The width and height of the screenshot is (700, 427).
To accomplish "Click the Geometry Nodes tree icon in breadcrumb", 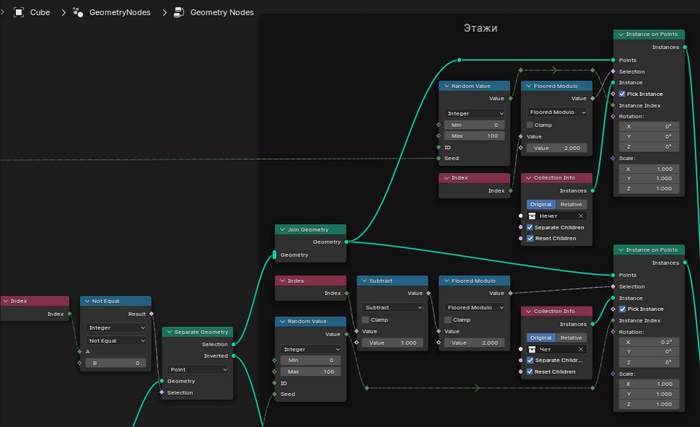I will point(179,13).
